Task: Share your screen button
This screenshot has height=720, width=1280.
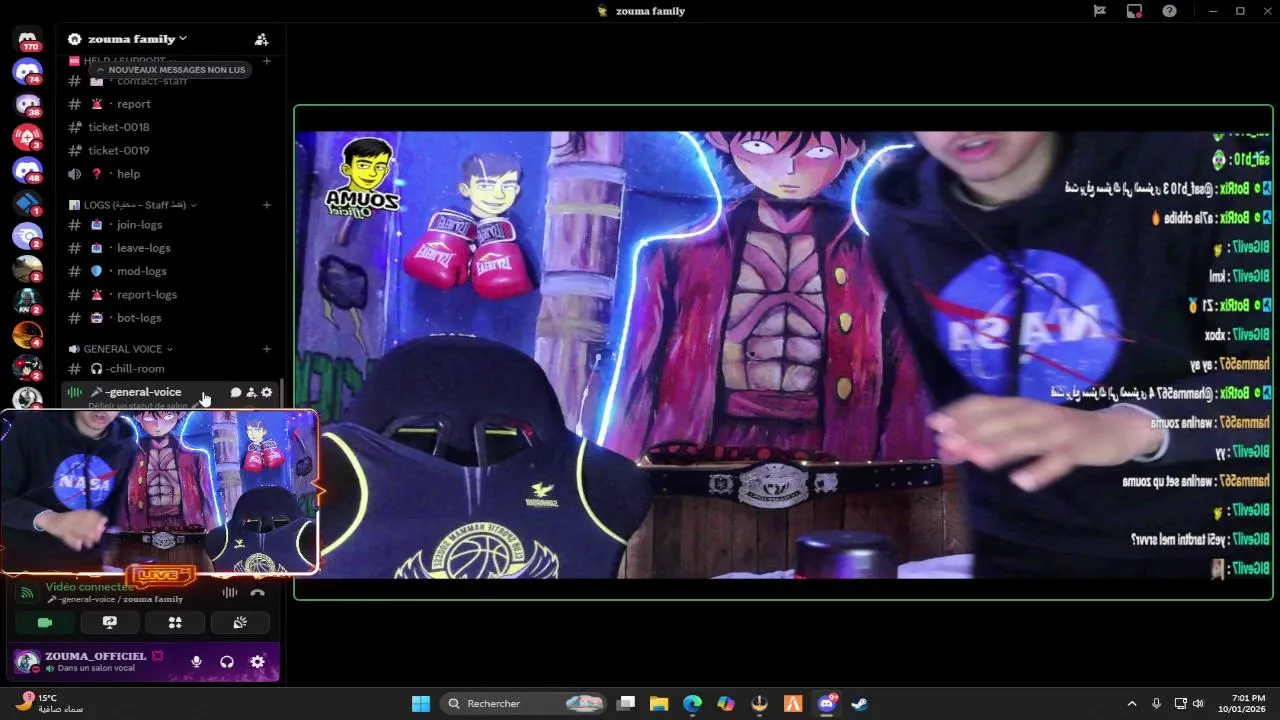Action: point(110,622)
